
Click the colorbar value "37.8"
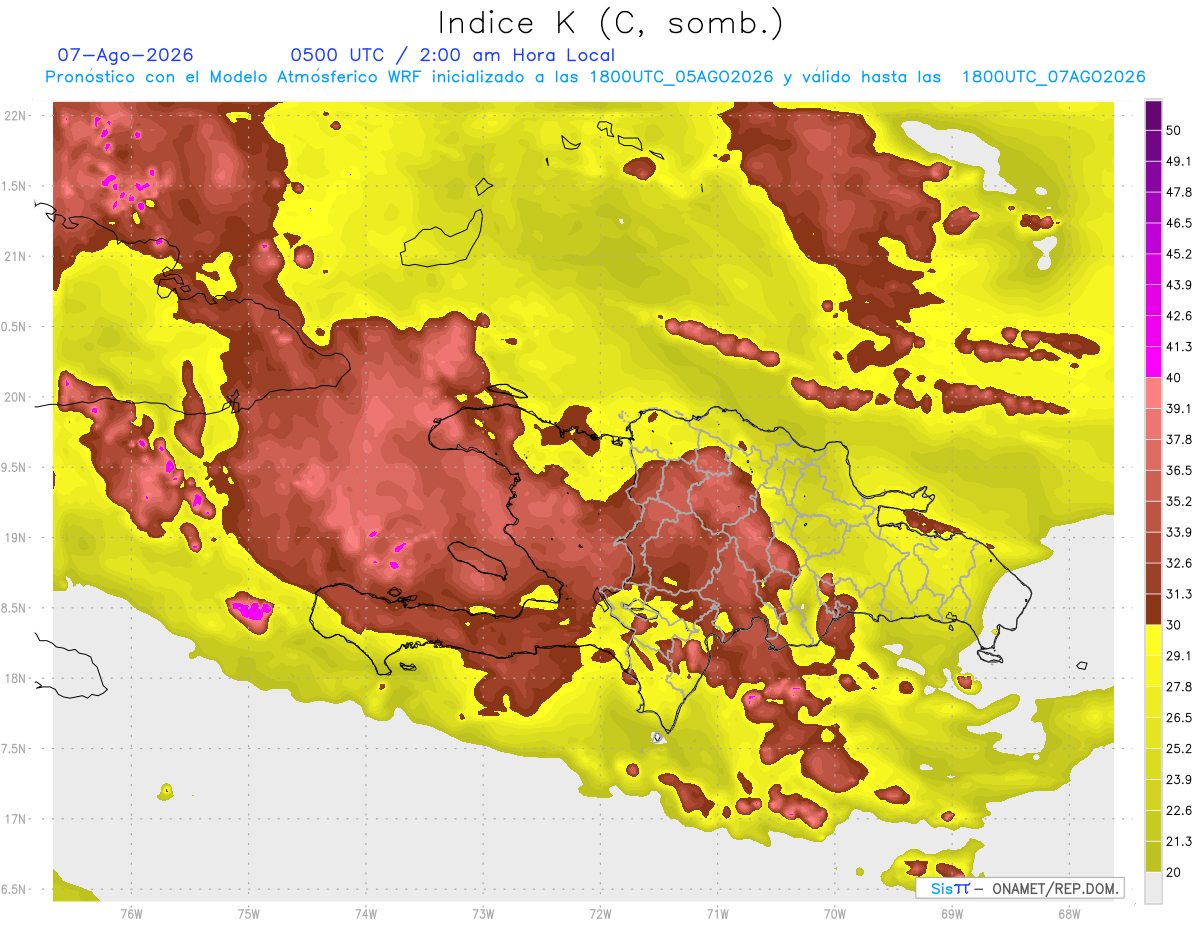coord(1178,440)
